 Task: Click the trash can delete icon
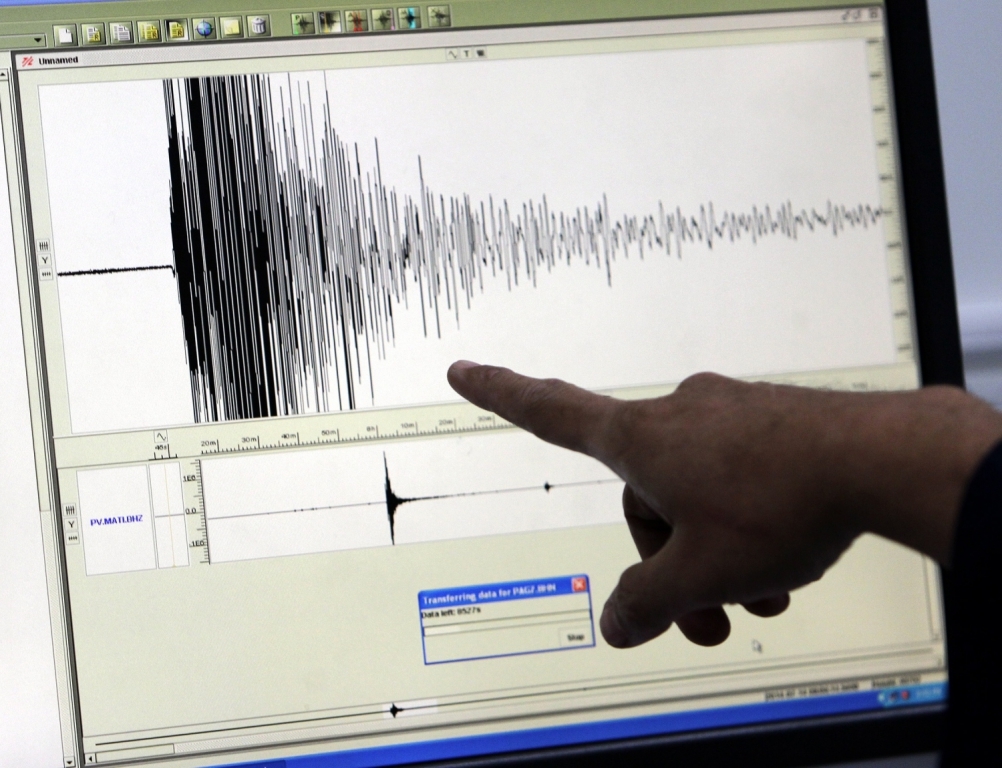coord(258,26)
